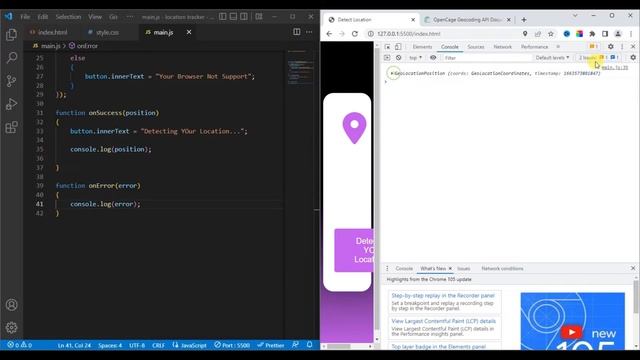Open the Explorer view in VS Code
Viewport: 640px width, 360px height.
11,35
